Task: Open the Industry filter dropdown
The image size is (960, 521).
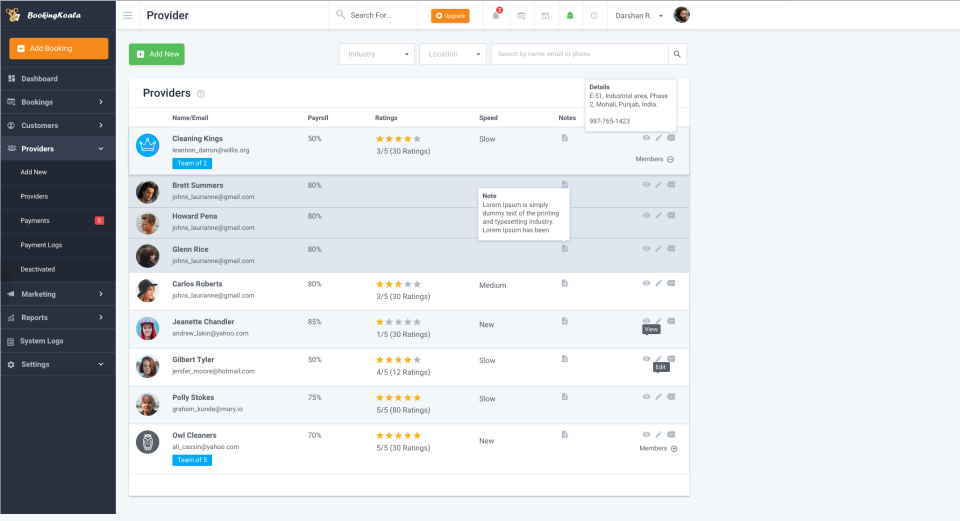Action: (377, 54)
